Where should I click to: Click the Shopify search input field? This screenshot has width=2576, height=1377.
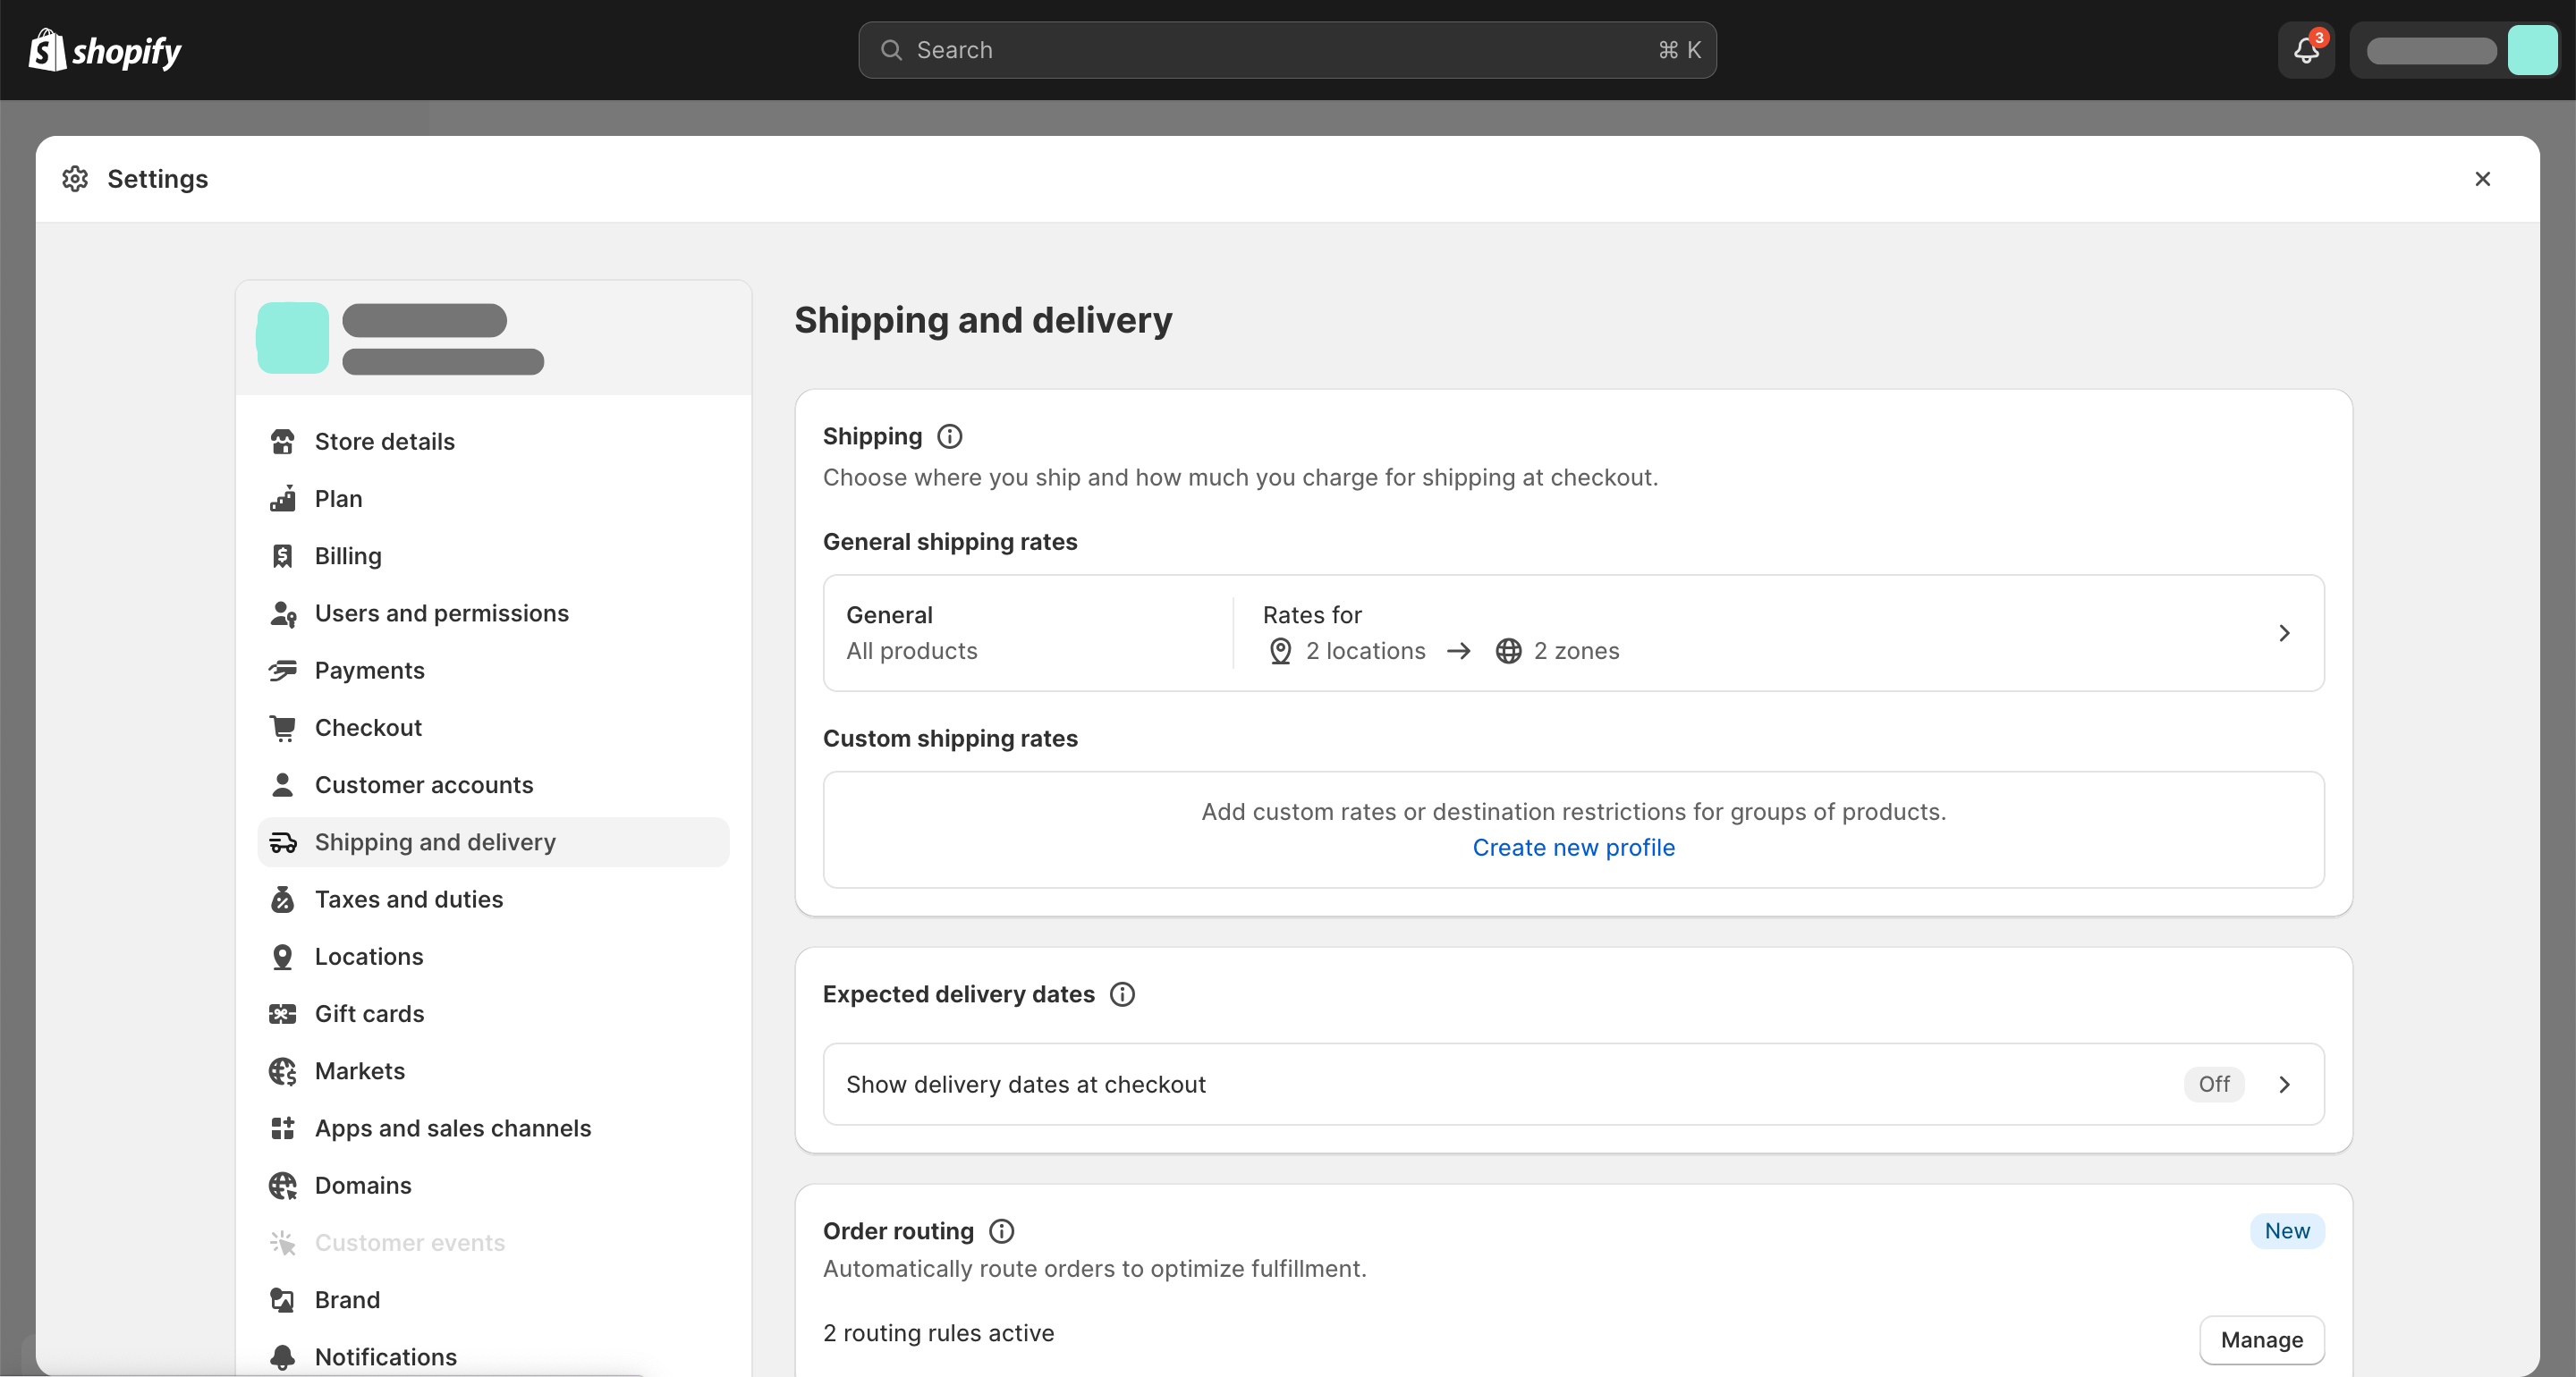[x=1288, y=49]
